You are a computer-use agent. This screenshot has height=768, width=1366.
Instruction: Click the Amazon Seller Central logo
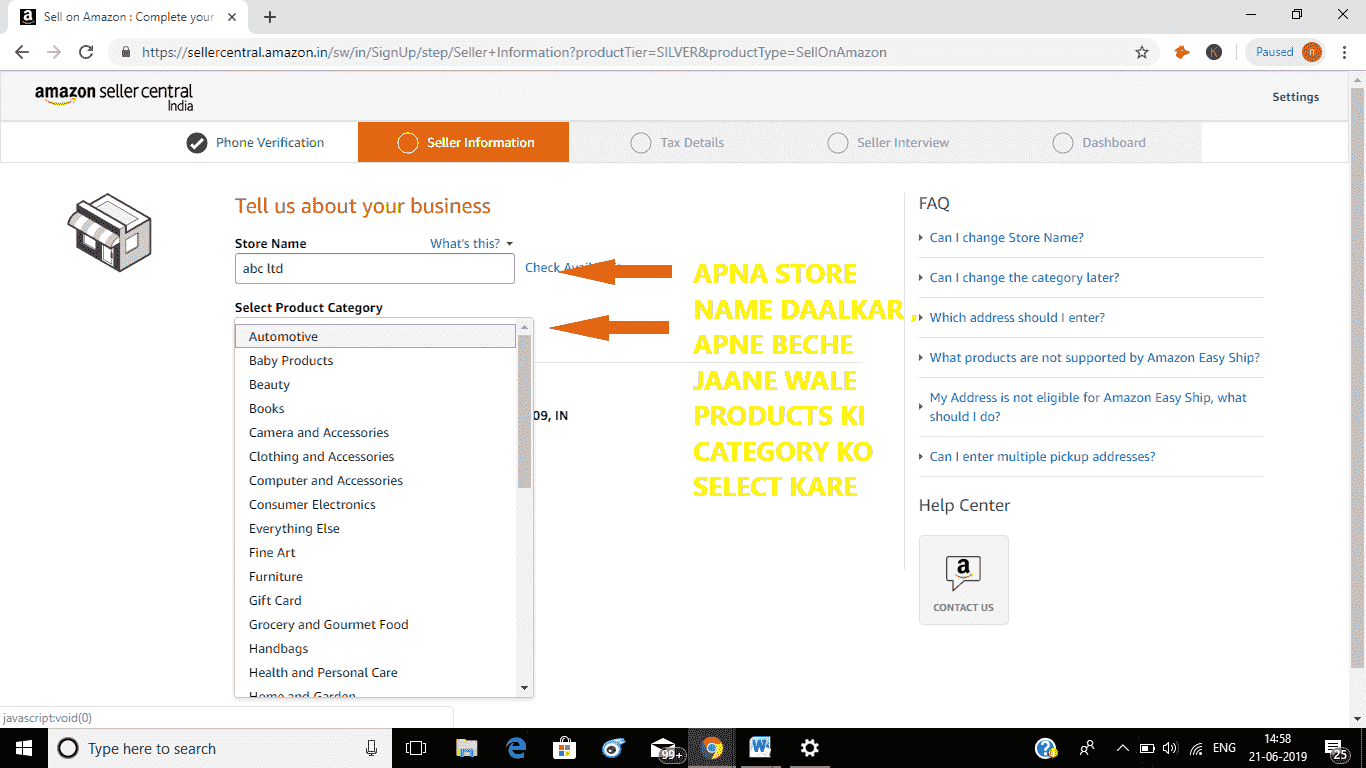coord(114,97)
